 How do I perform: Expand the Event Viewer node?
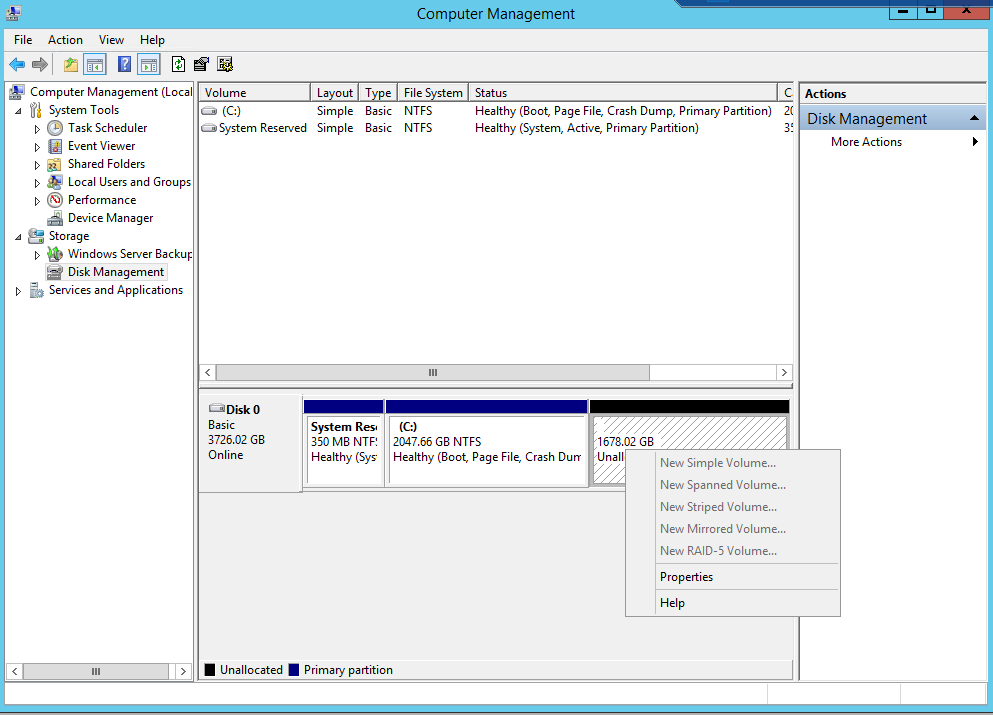click(37, 147)
